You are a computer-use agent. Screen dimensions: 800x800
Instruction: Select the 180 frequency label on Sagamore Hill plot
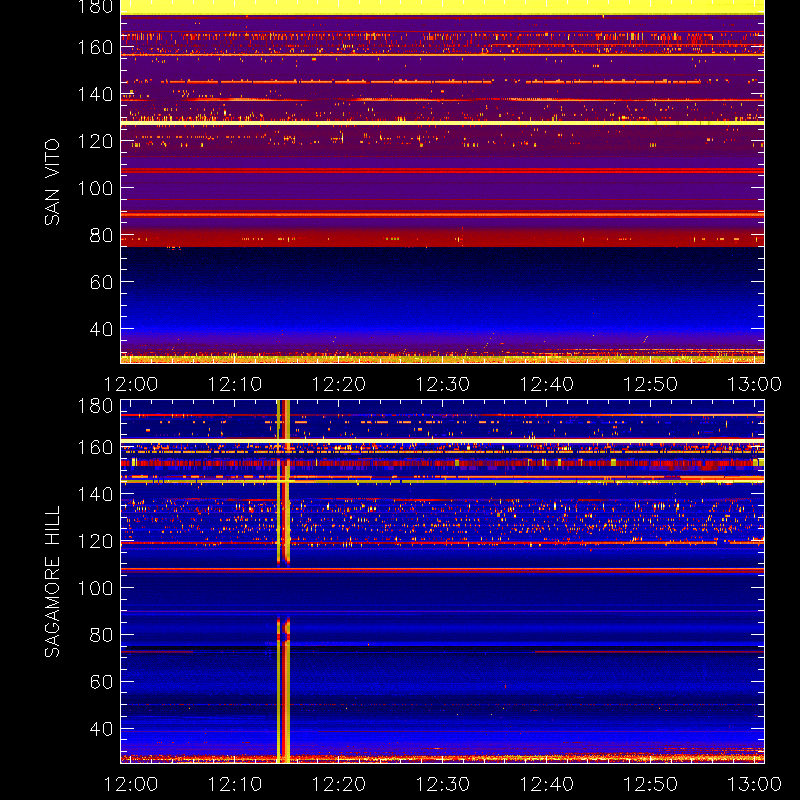(95, 406)
